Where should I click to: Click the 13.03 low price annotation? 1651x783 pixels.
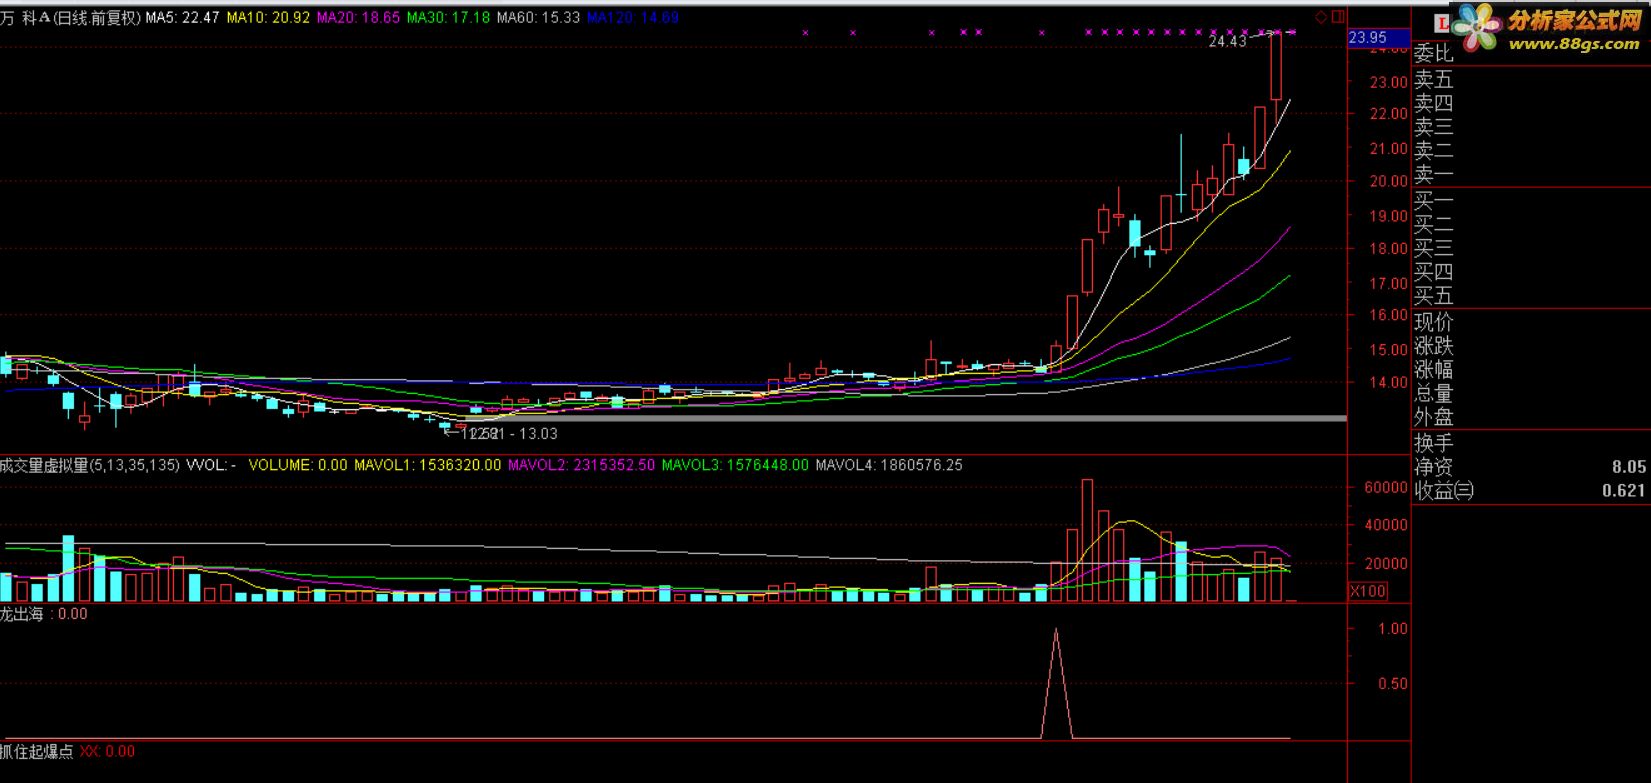coord(538,434)
